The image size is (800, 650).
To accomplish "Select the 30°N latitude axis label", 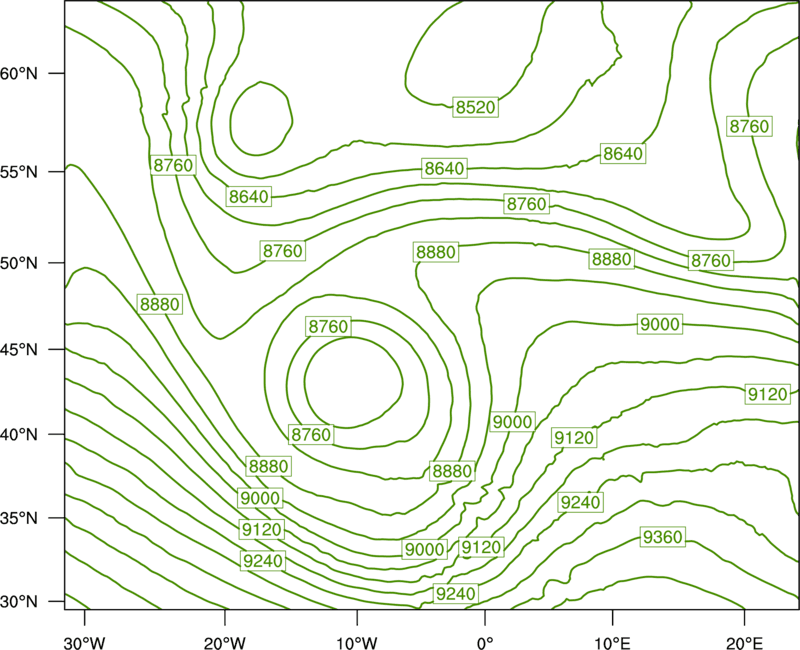I will (x=19, y=602).
